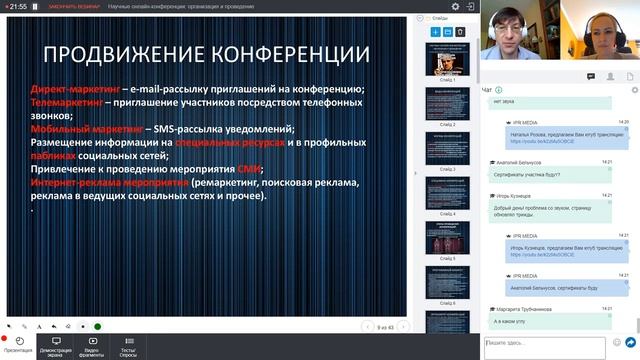640x360 pixels.
Task: Click the red 'Директ-маркетинг' heading on slide
Action: click(x=75, y=89)
